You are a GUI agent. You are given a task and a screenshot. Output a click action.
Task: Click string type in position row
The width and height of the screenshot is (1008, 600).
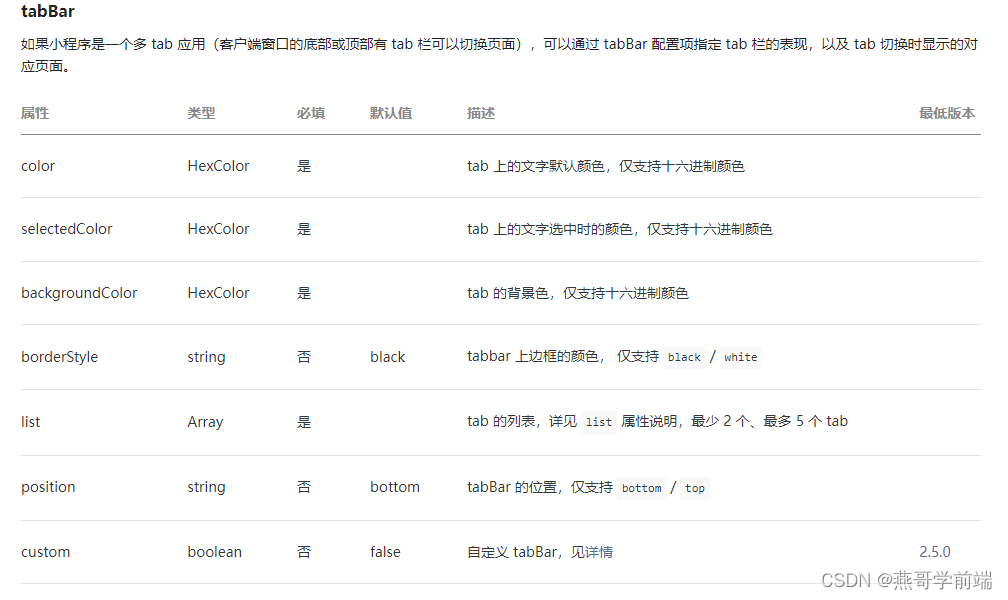point(206,487)
